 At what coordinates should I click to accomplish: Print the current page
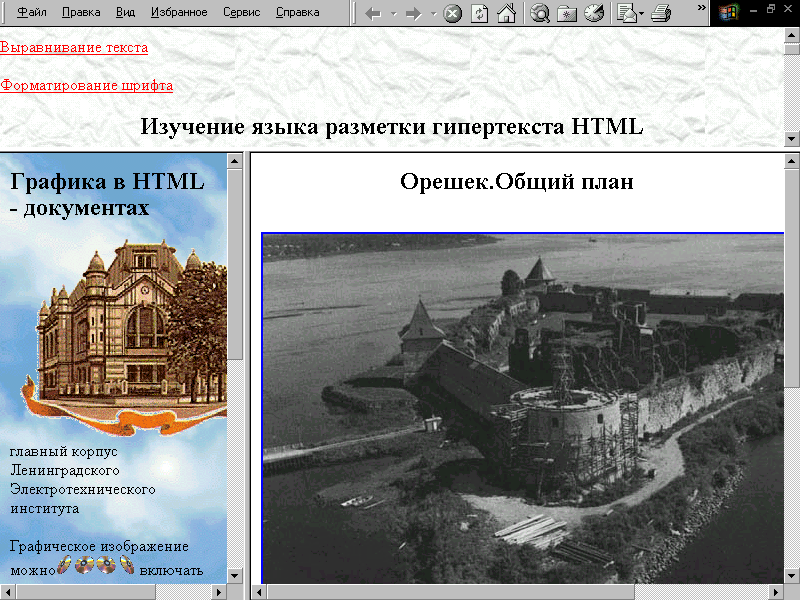661,13
